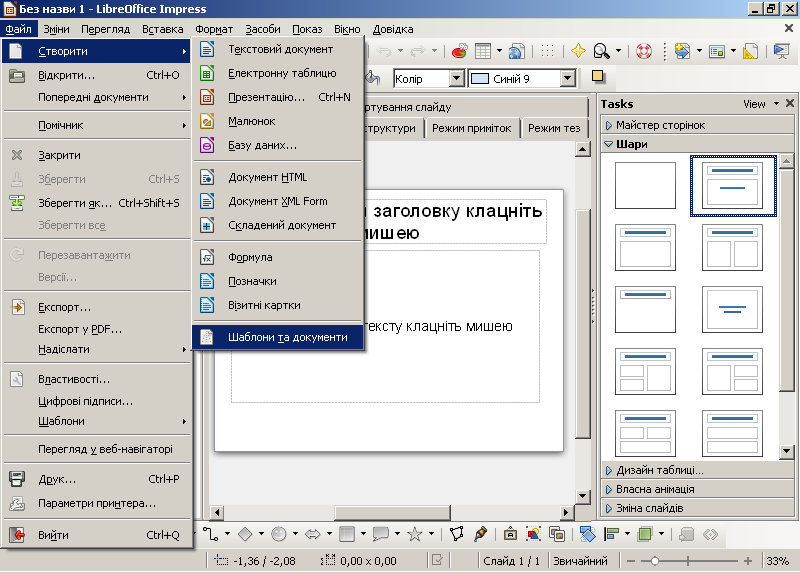The width and height of the screenshot is (800, 574).
Task: Create new Електронну таблицю
Action: (x=279, y=73)
